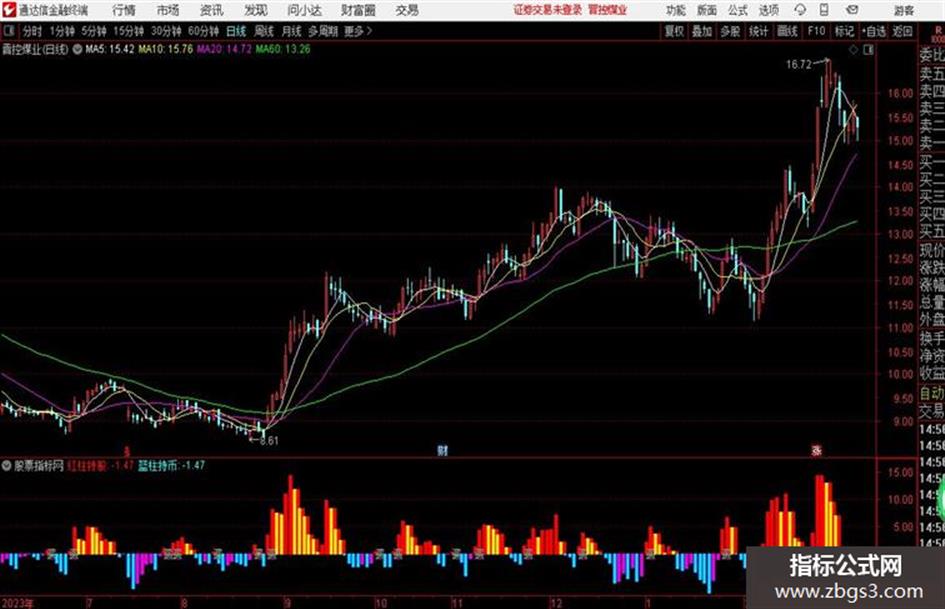This screenshot has width=945, height=609.
Task: Add stock via the 自选 button
Action: click(874, 31)
